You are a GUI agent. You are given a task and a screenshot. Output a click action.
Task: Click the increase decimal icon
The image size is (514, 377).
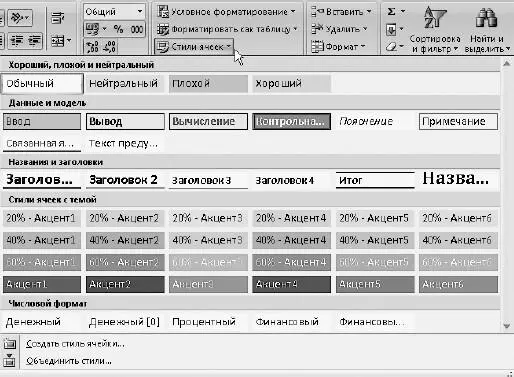point(92,47)
